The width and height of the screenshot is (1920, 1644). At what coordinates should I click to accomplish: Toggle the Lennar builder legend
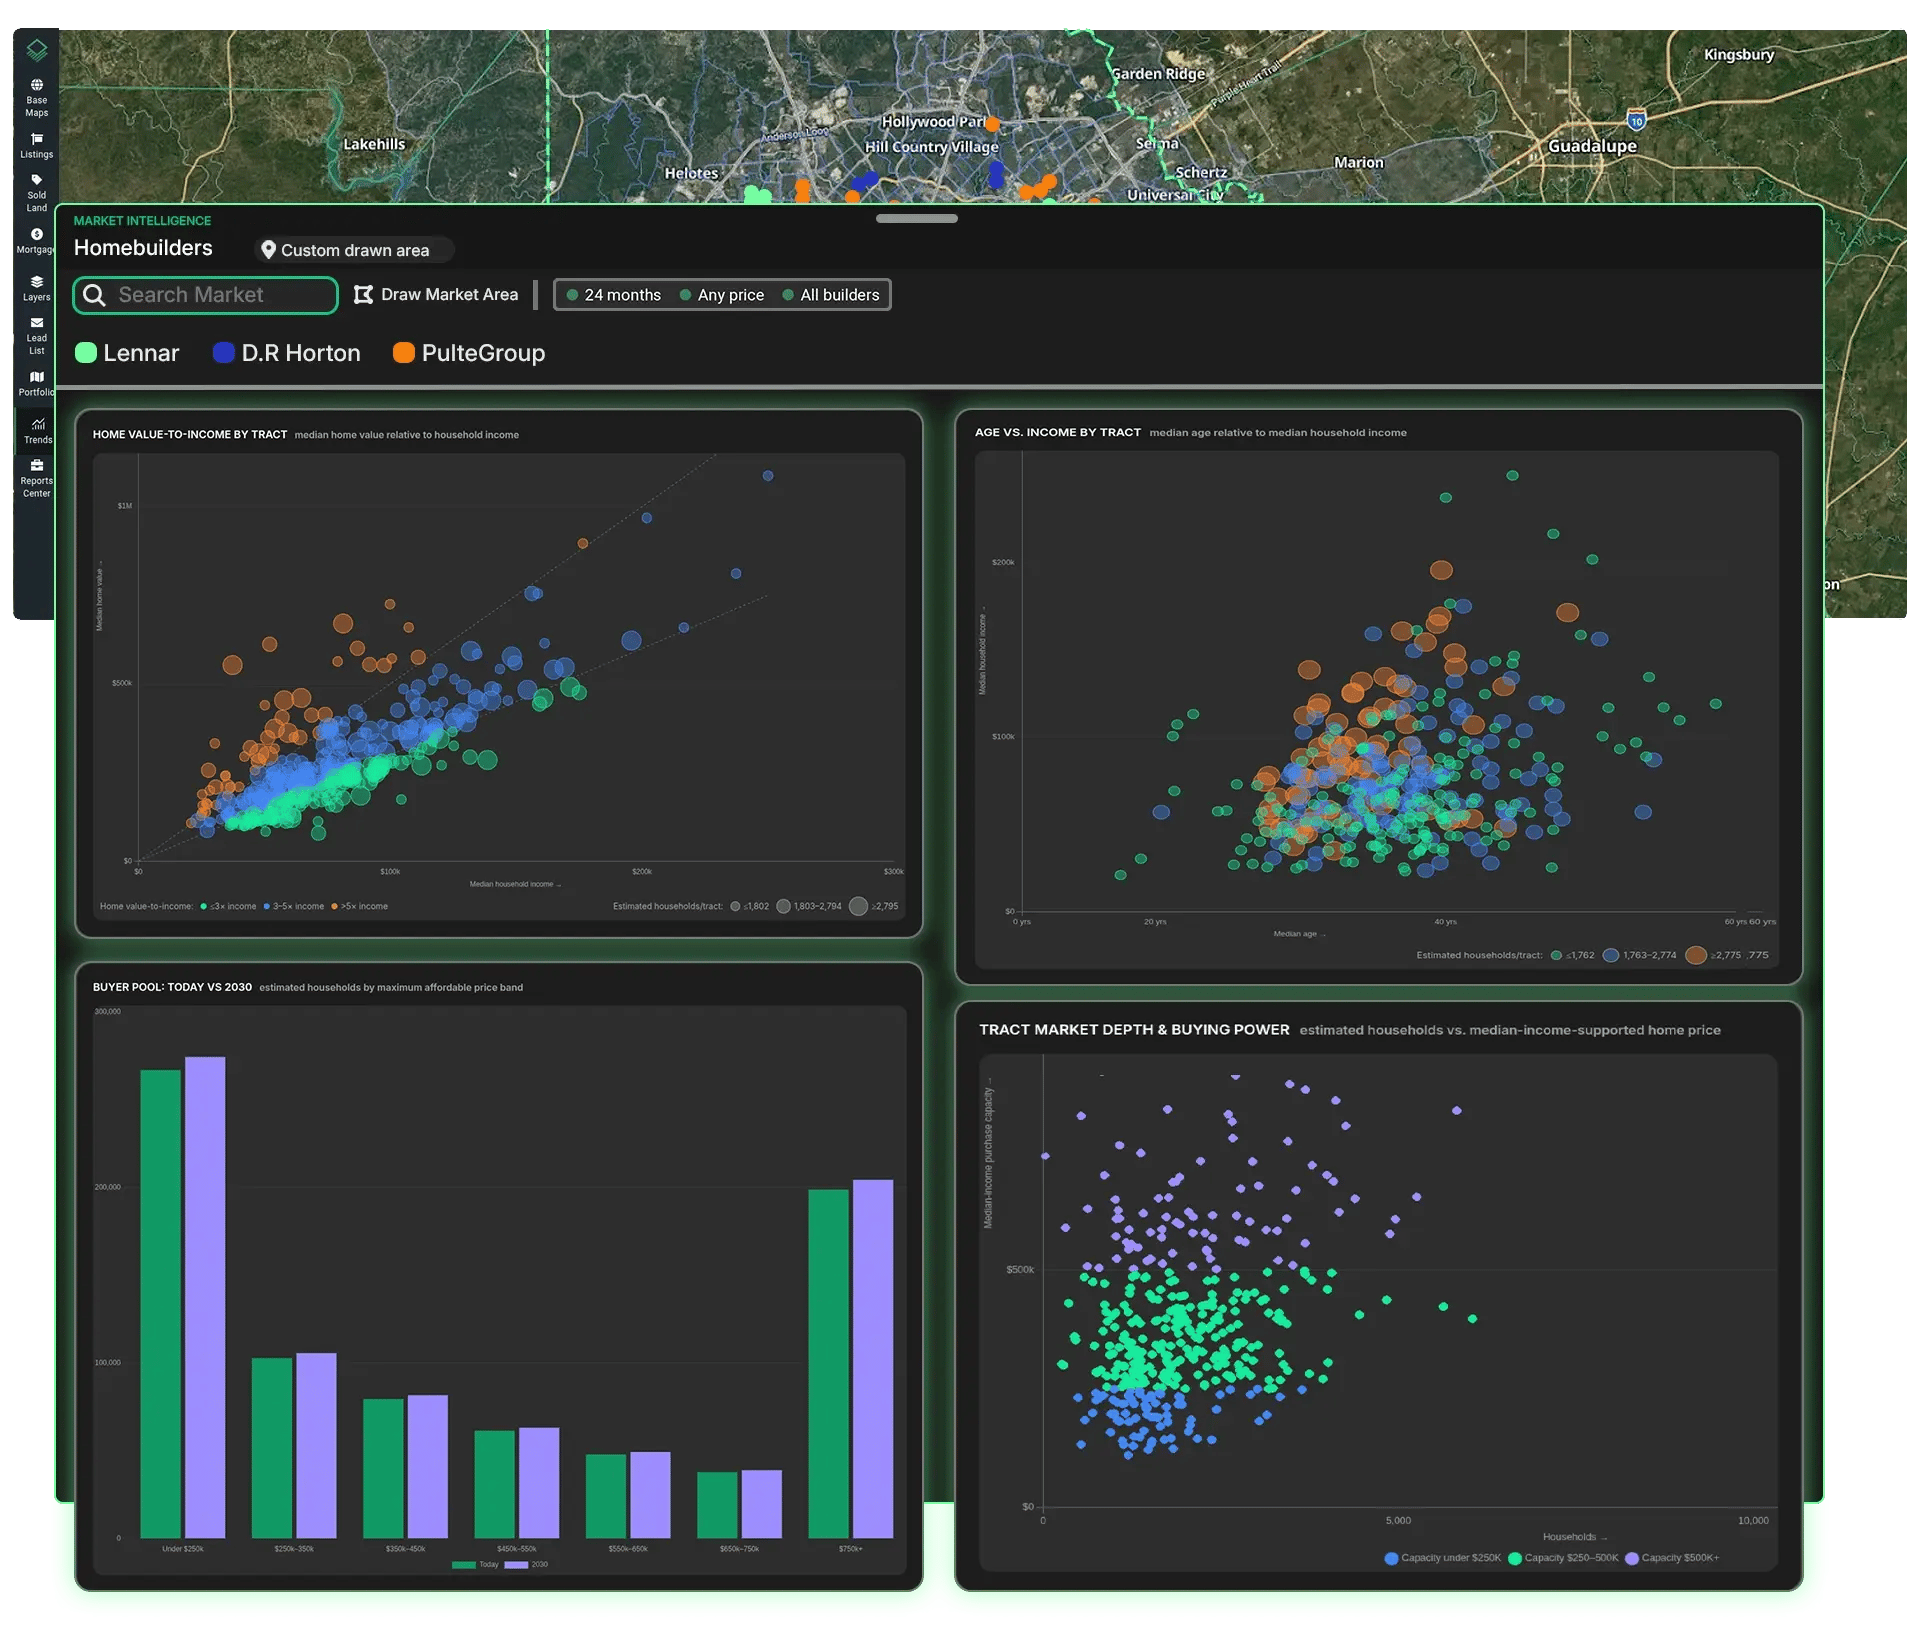[127, 353]
